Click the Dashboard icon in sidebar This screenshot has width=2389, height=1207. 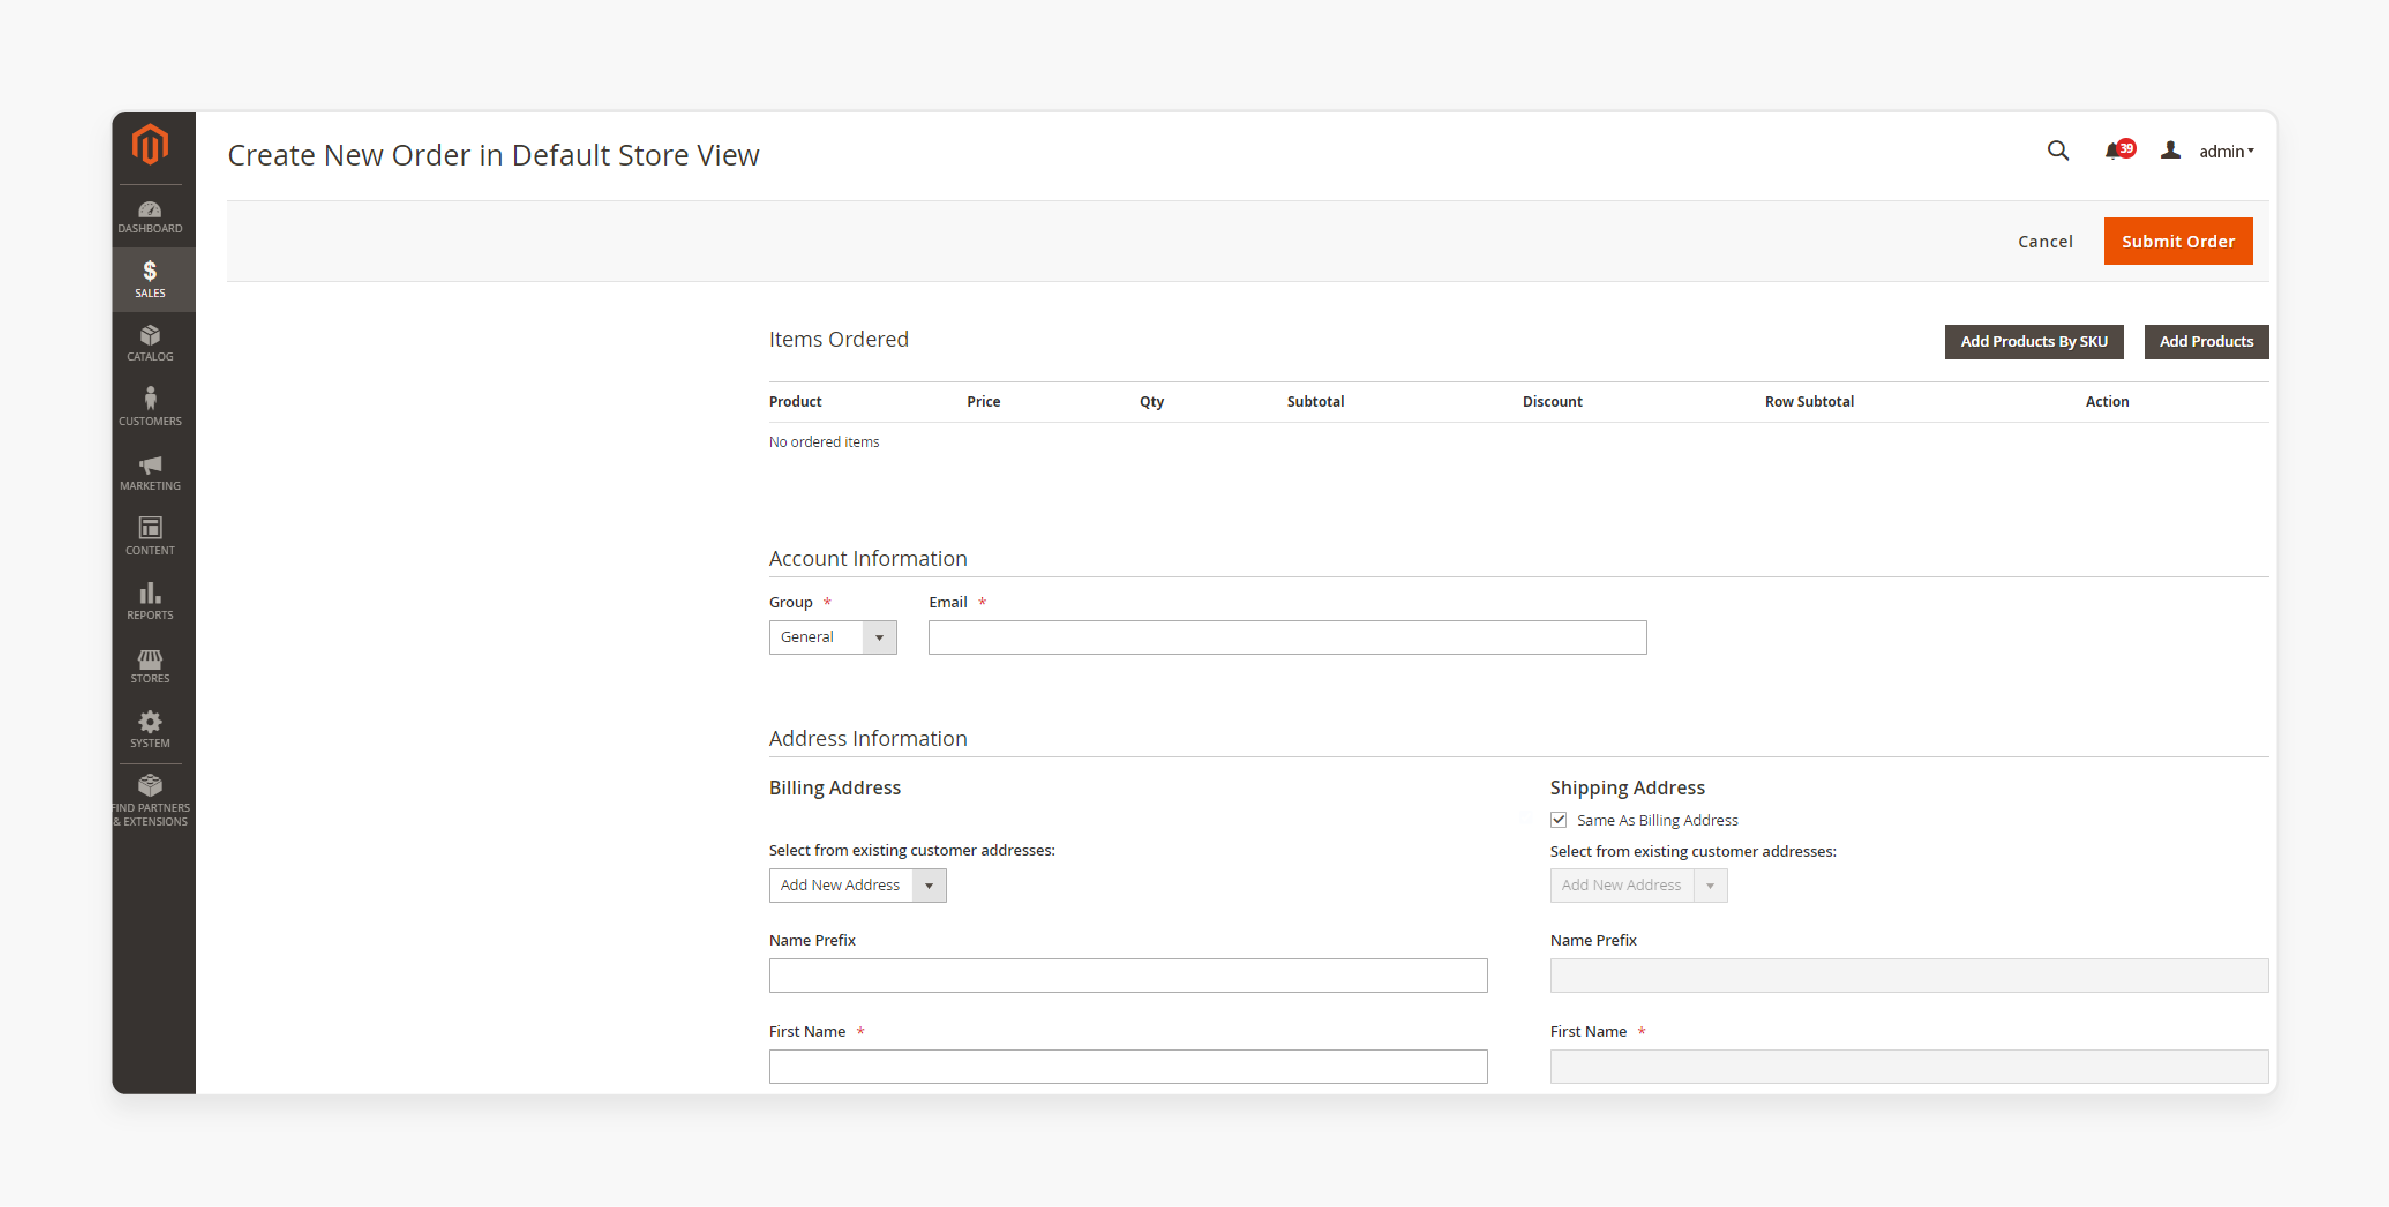pyautogui.click(x=149, y=216)
